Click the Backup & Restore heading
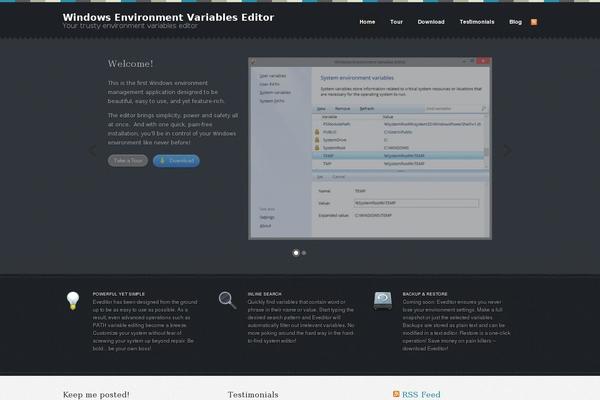Viewport: 600px width, 400px height. (425, 294)
